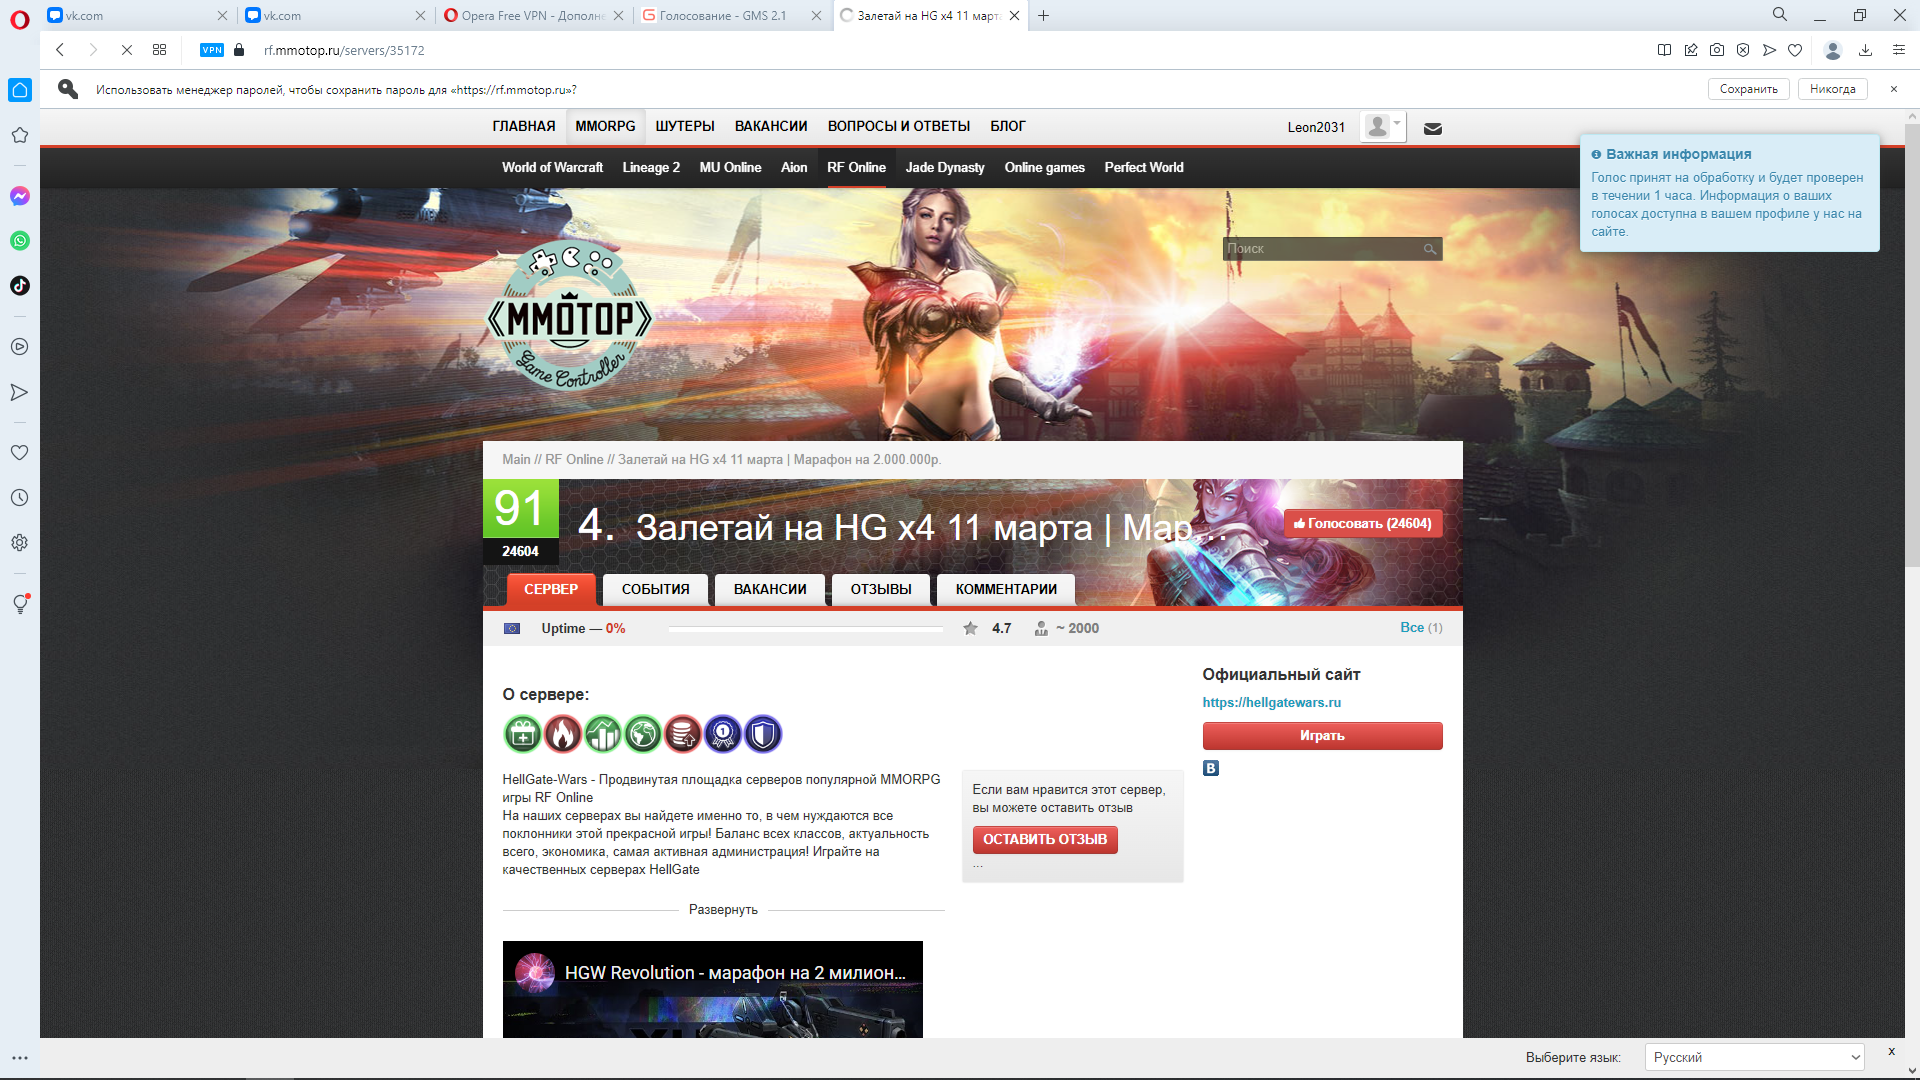
Task: Click the address bar URL
Action: [344, 50]
